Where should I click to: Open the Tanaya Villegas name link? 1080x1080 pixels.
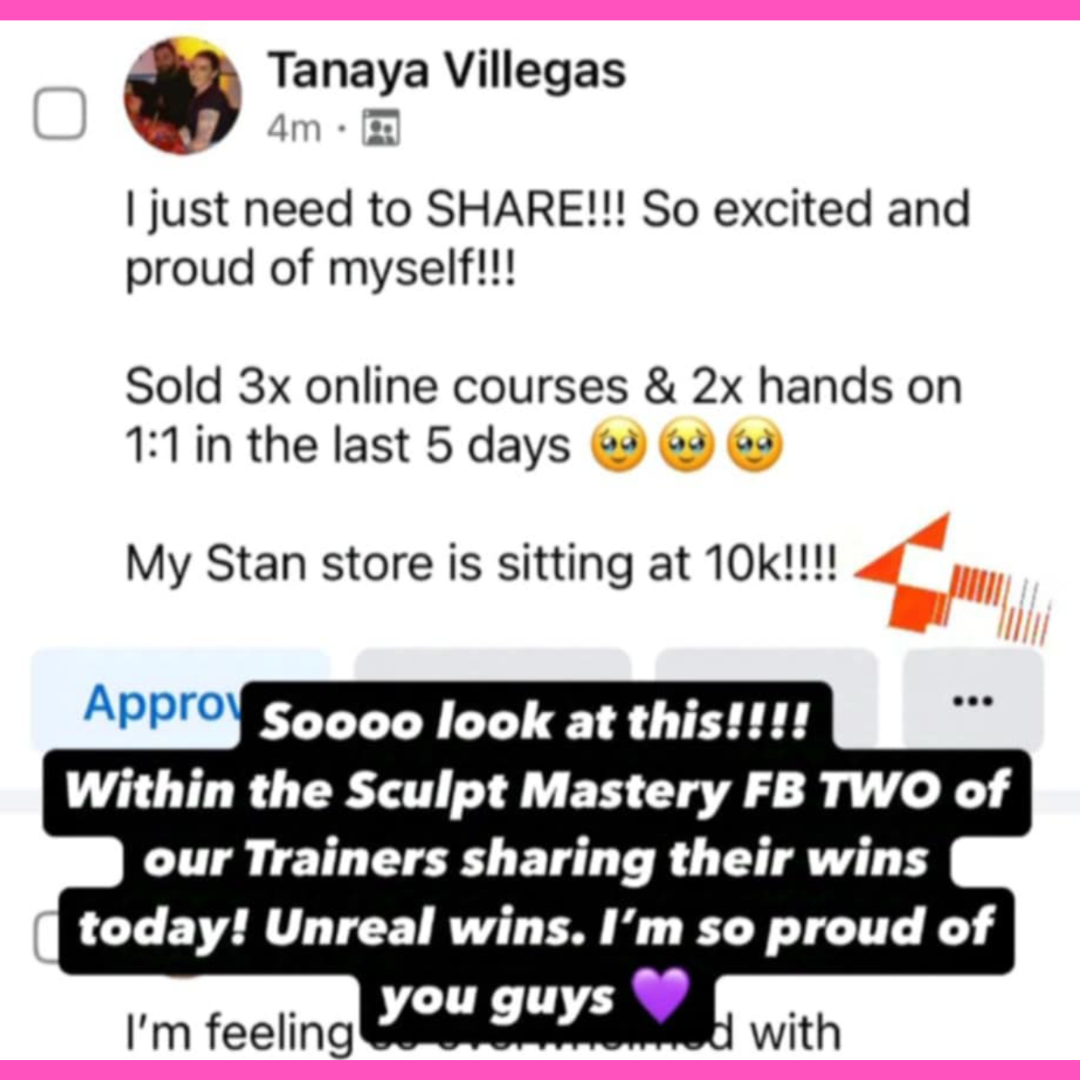pyautogui.click(x=446, y=70)
